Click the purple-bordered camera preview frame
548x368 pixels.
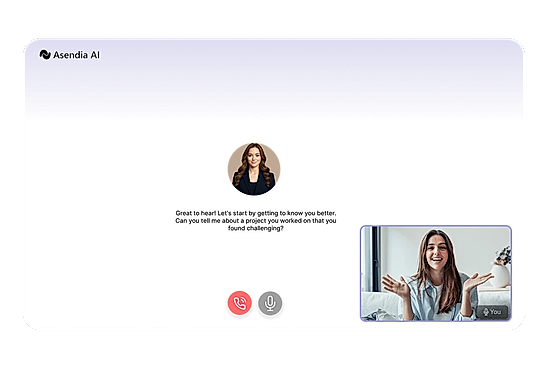(436, 273)
